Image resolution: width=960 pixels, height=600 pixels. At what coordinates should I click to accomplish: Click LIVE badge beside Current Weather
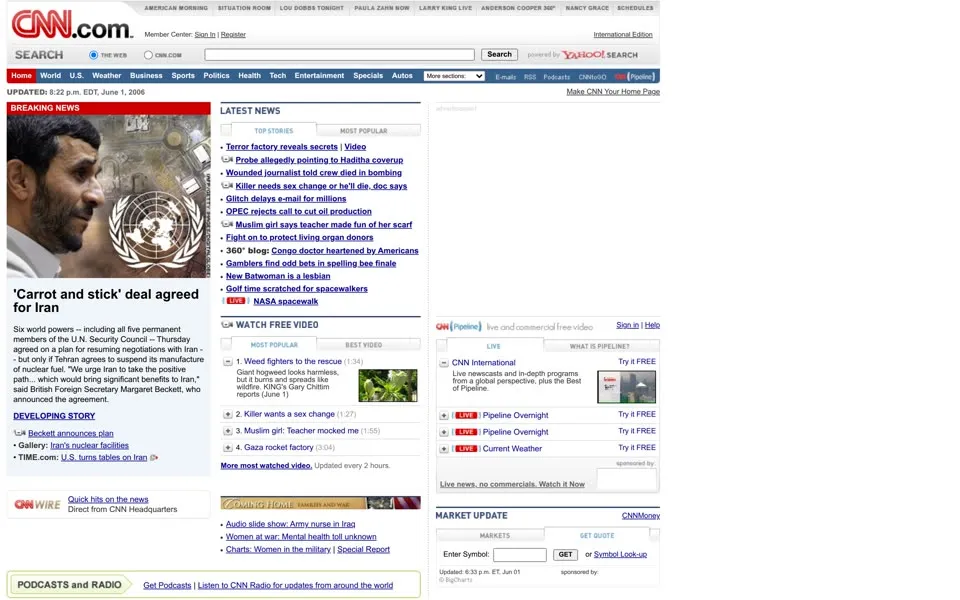pyautogui.click(x=466, y=448)
